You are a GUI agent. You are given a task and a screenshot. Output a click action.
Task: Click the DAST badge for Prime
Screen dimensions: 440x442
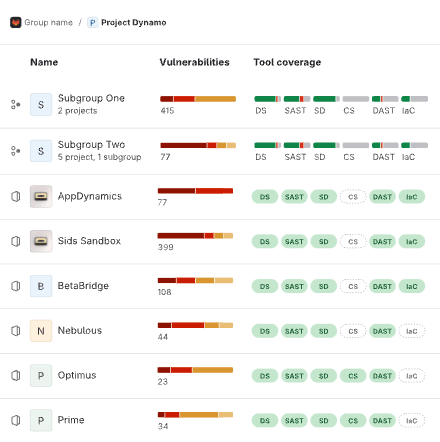point(382,421)
